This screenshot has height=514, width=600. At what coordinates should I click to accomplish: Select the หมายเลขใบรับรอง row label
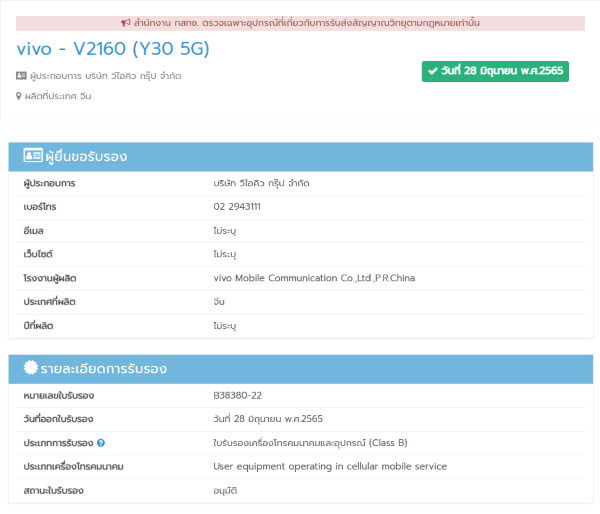tap(59, 396)
